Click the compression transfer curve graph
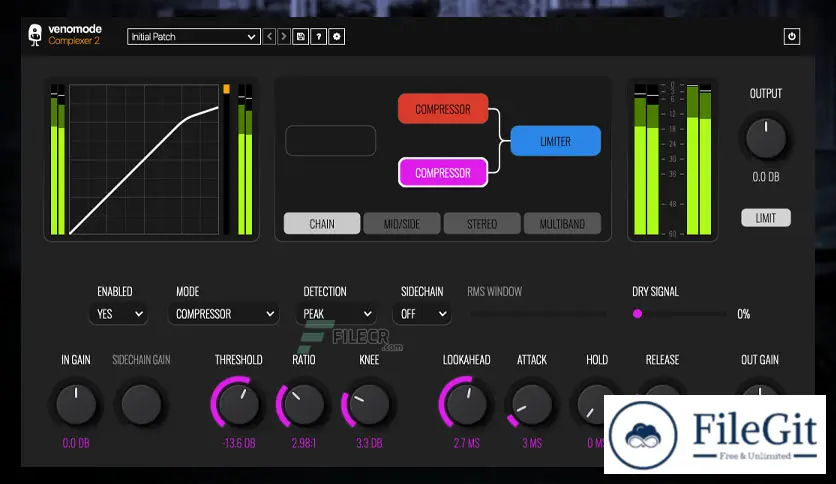 point(144,159)
